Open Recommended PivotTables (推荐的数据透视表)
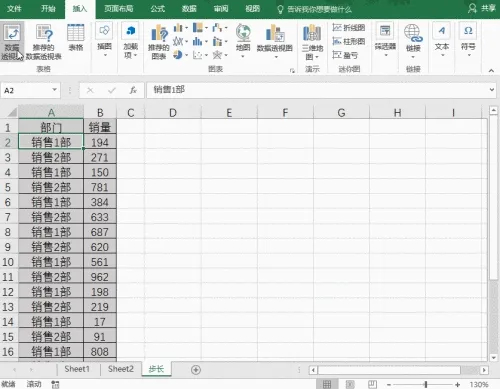Screen dimensions: 500x389 pyautogui.click(x=44, y=33)
